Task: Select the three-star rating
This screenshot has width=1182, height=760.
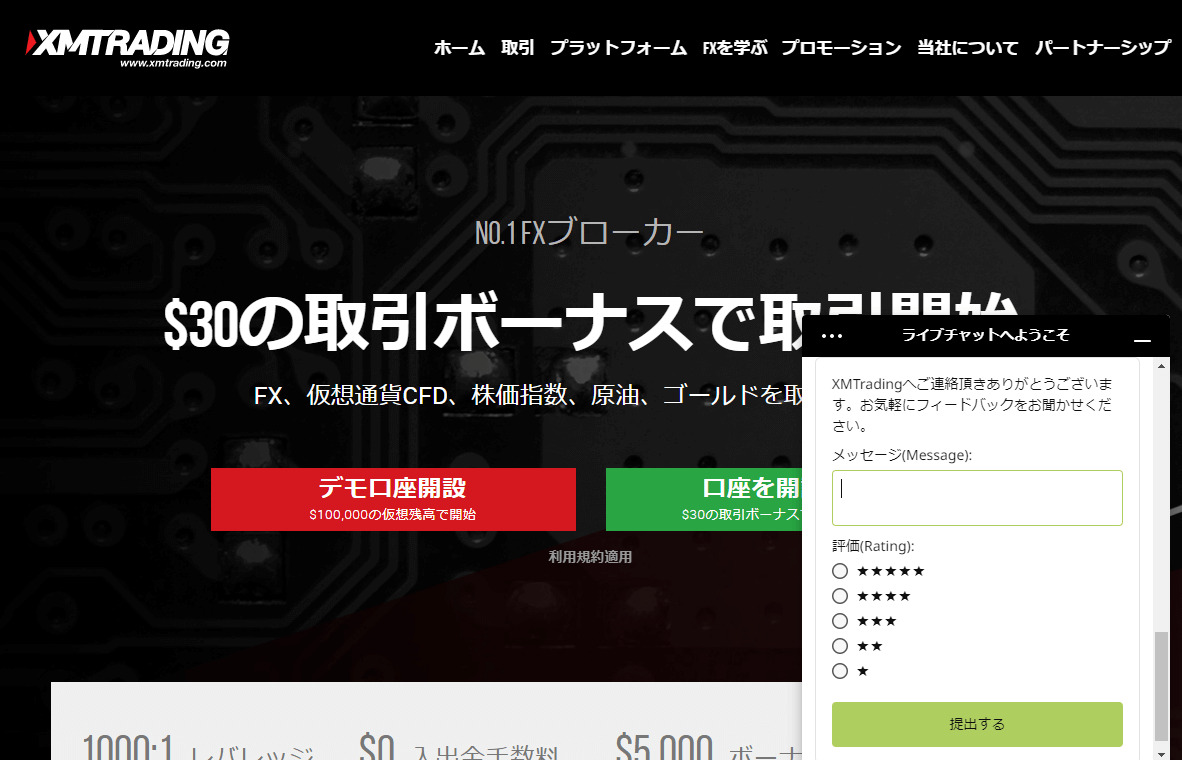Action: [x=840, y=621]
